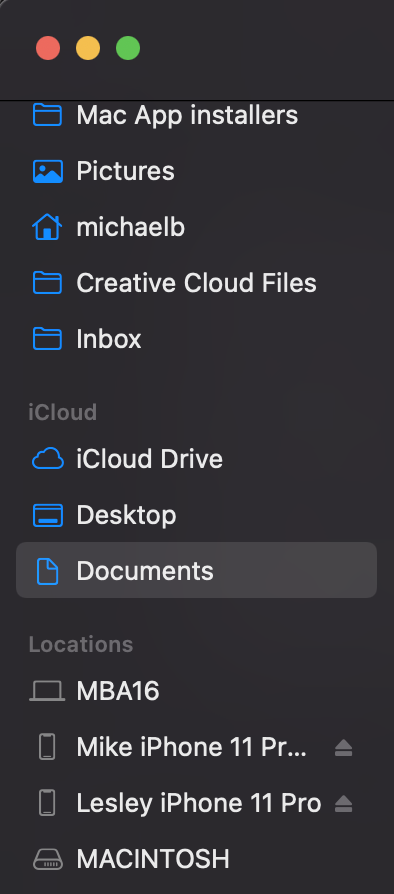Select MBA16 label under Locations
The image size is (394, 894).
[118, 691]
